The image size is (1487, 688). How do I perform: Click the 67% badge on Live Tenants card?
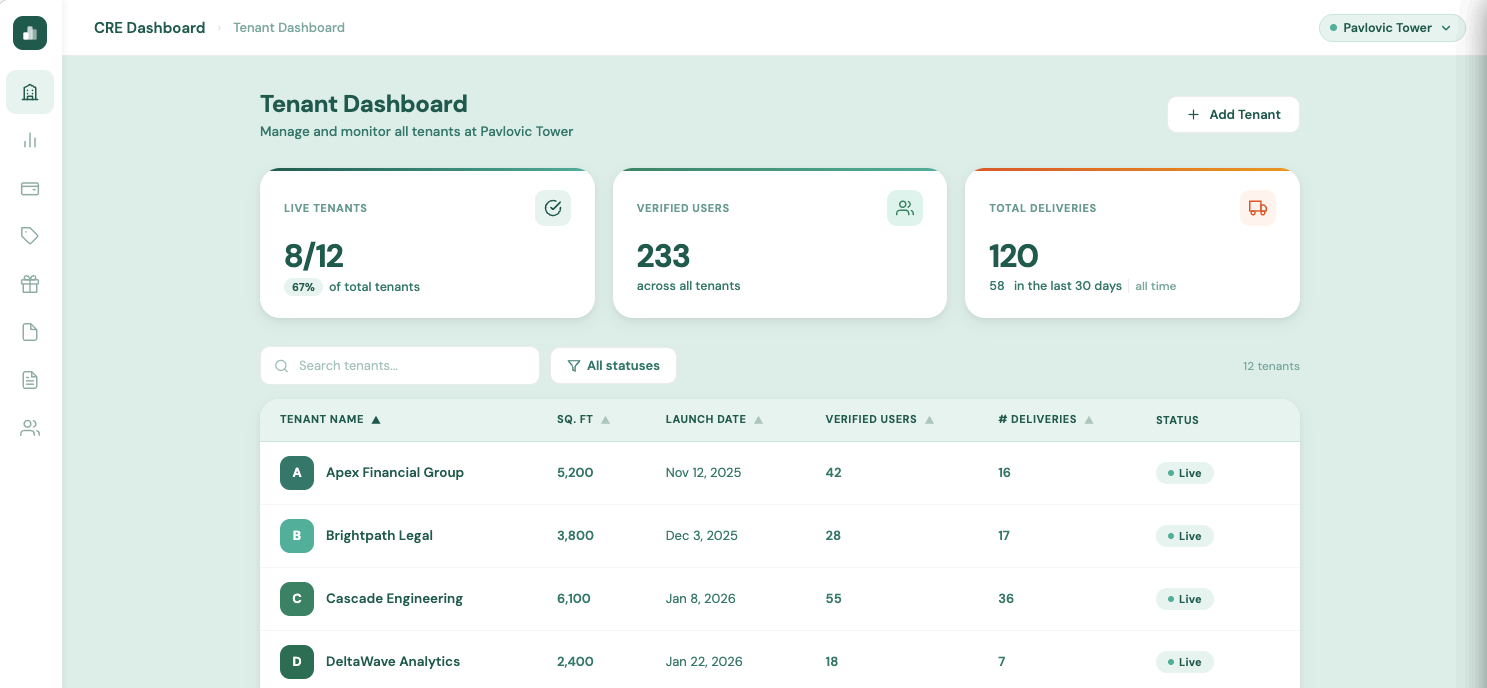click(303, 287)
